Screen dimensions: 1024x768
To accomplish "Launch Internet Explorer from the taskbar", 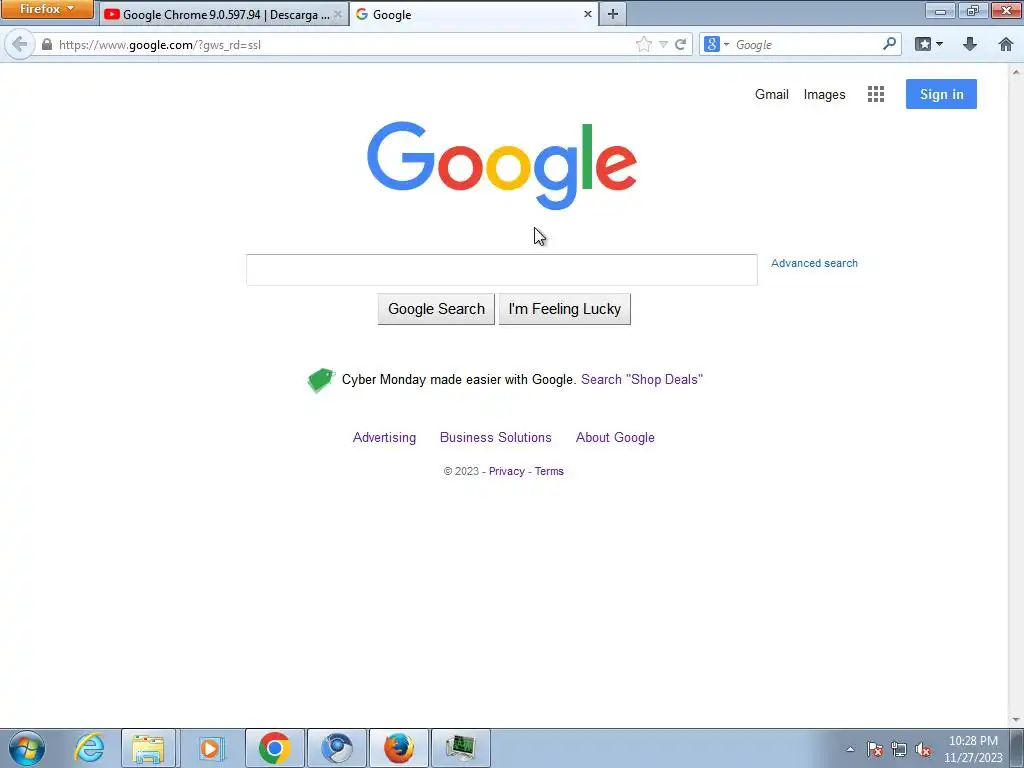I will (89, 748).
